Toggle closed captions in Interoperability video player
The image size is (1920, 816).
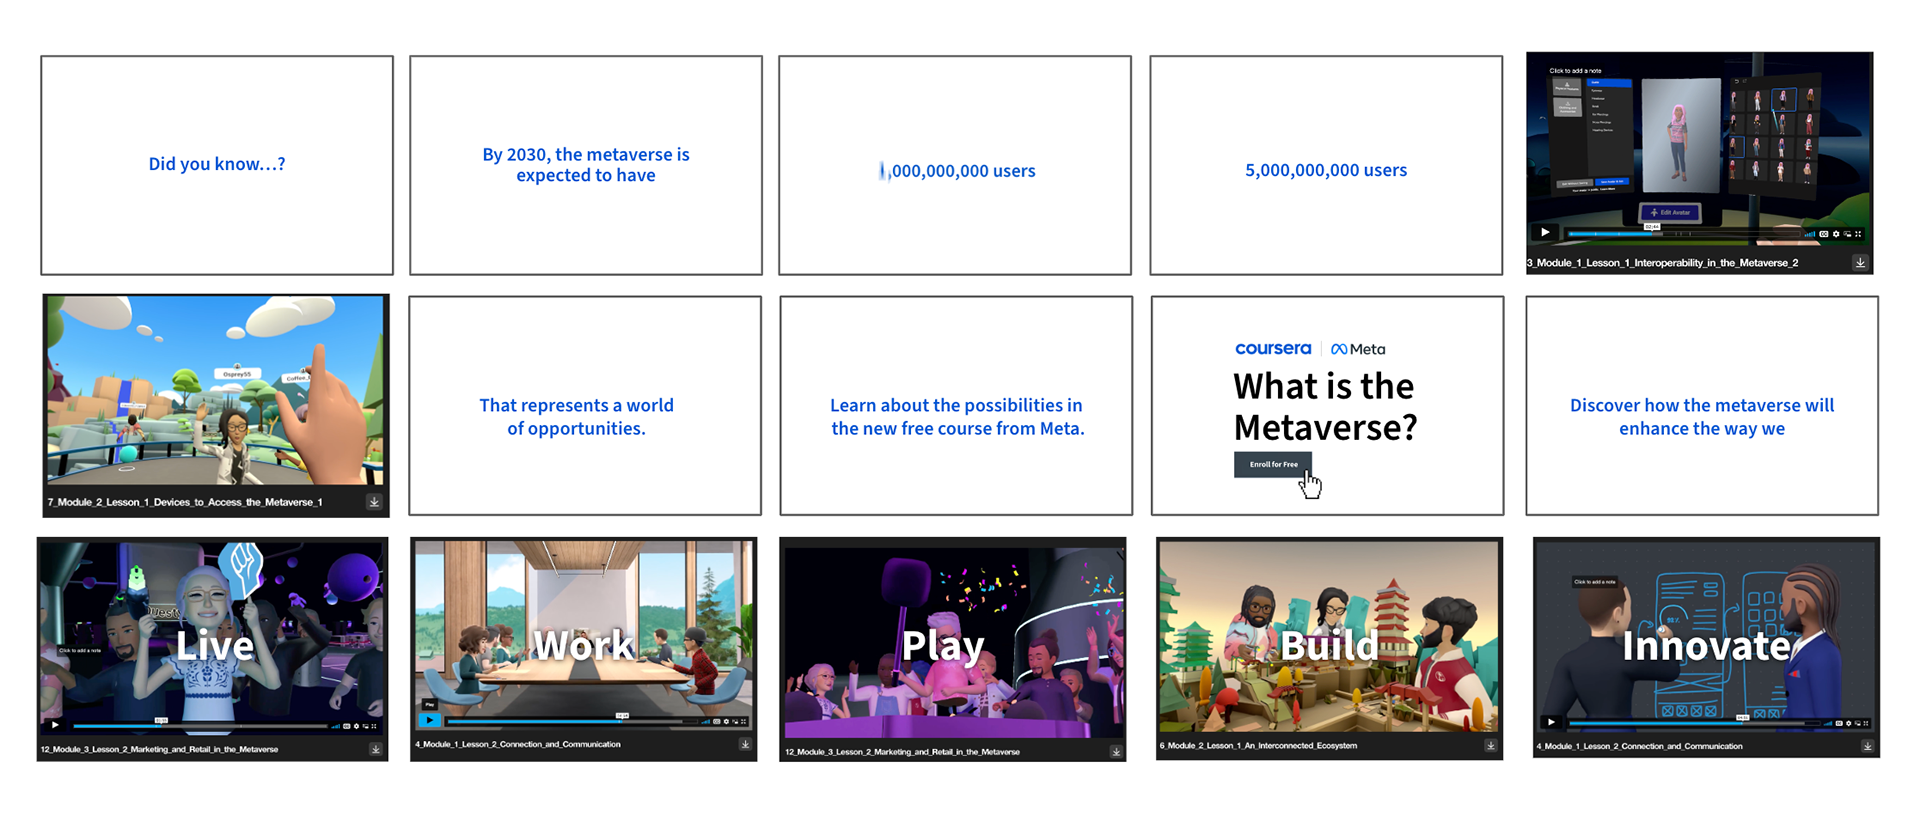tap(1824, 234)
